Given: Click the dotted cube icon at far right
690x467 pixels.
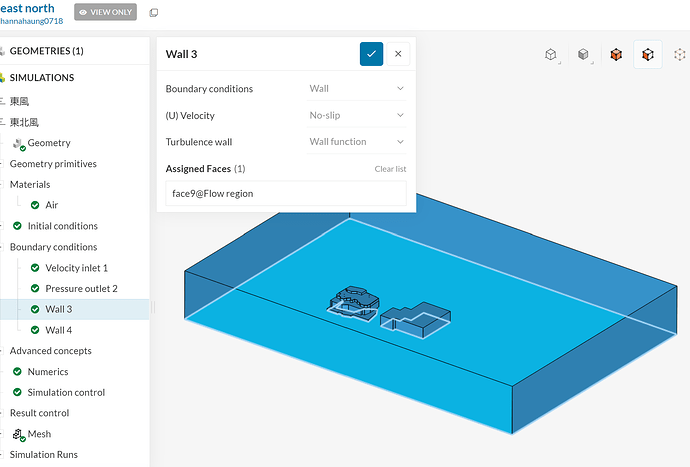Looking at the screenshot, I should [x=681, y=55].
